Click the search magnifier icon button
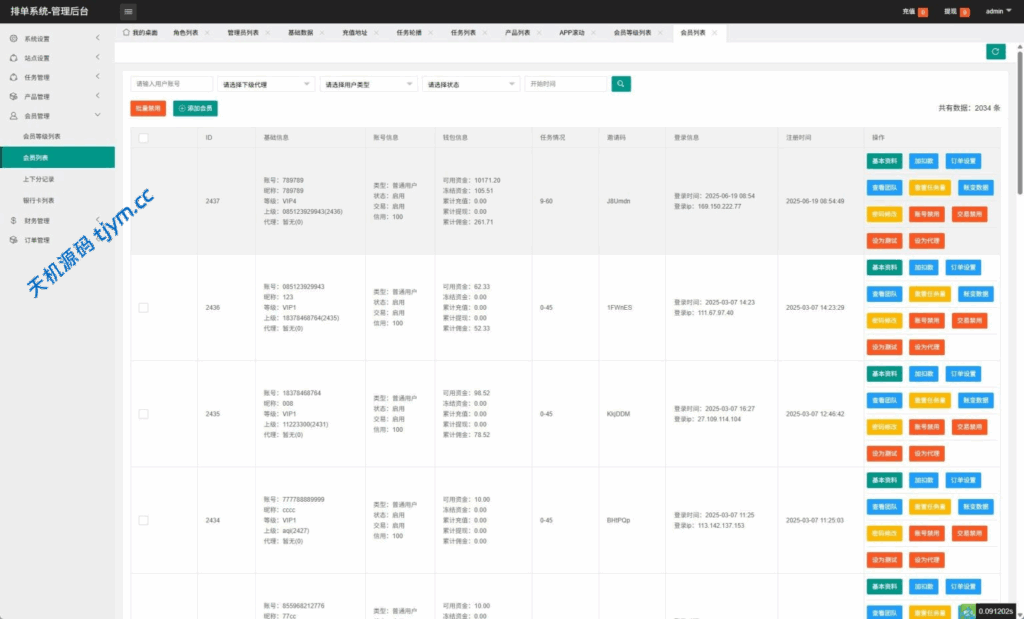The image size is (1024, 619). (x=621, y=85)
